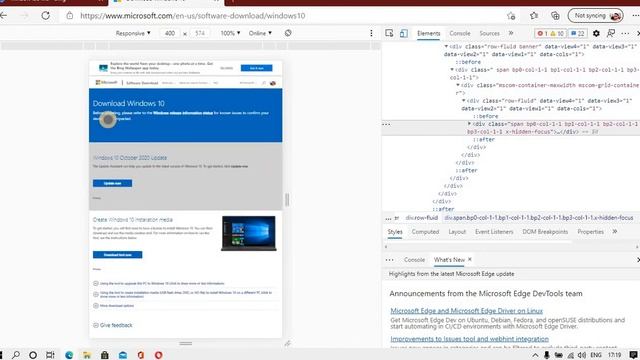Screen dimensions: 640x360
Task: Click the Not syncing profile button
Action: (x=596, y=16)
